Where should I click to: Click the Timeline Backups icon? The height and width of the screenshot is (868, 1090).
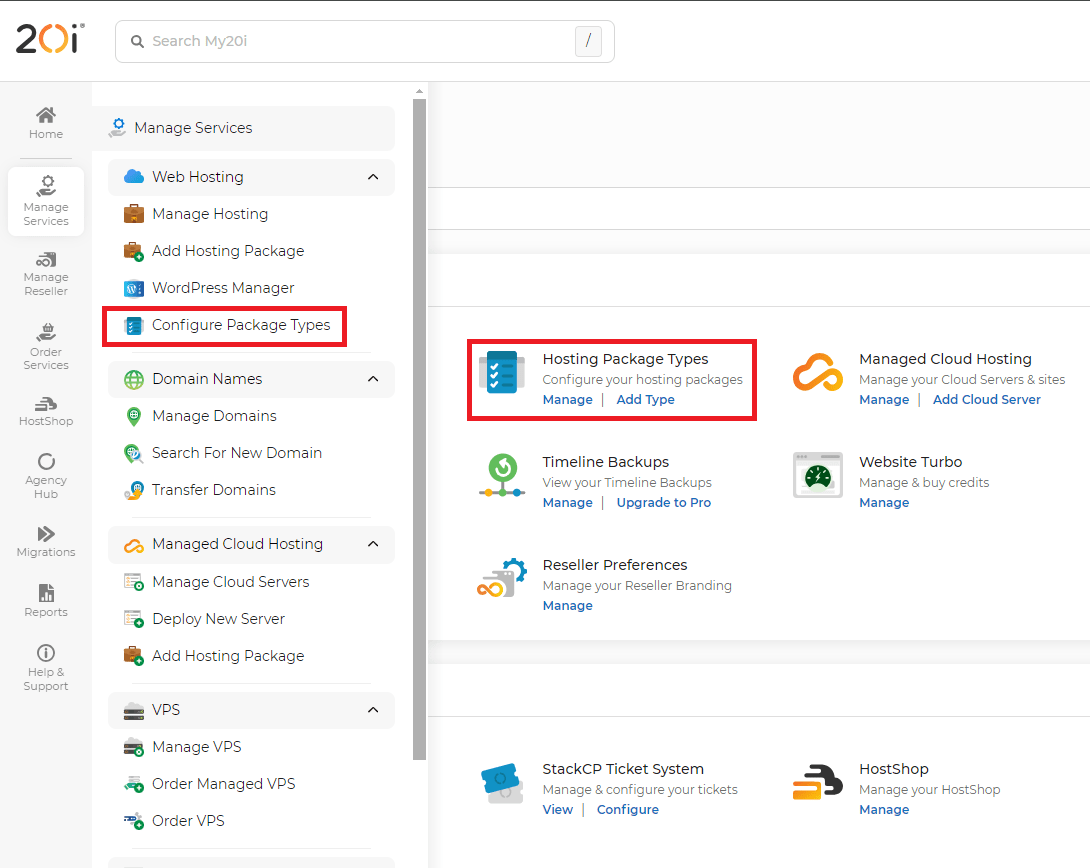tap(502, 475)
